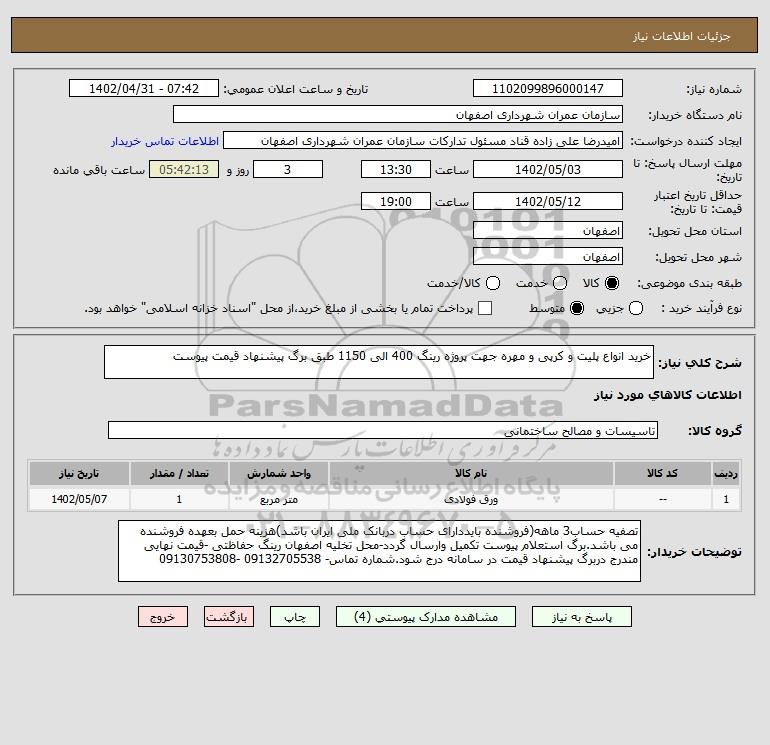Image resolution: width=770 pixels, height=745 pixels.
Task: Click the واحد شمارش column header
Action: click(278, 473)
